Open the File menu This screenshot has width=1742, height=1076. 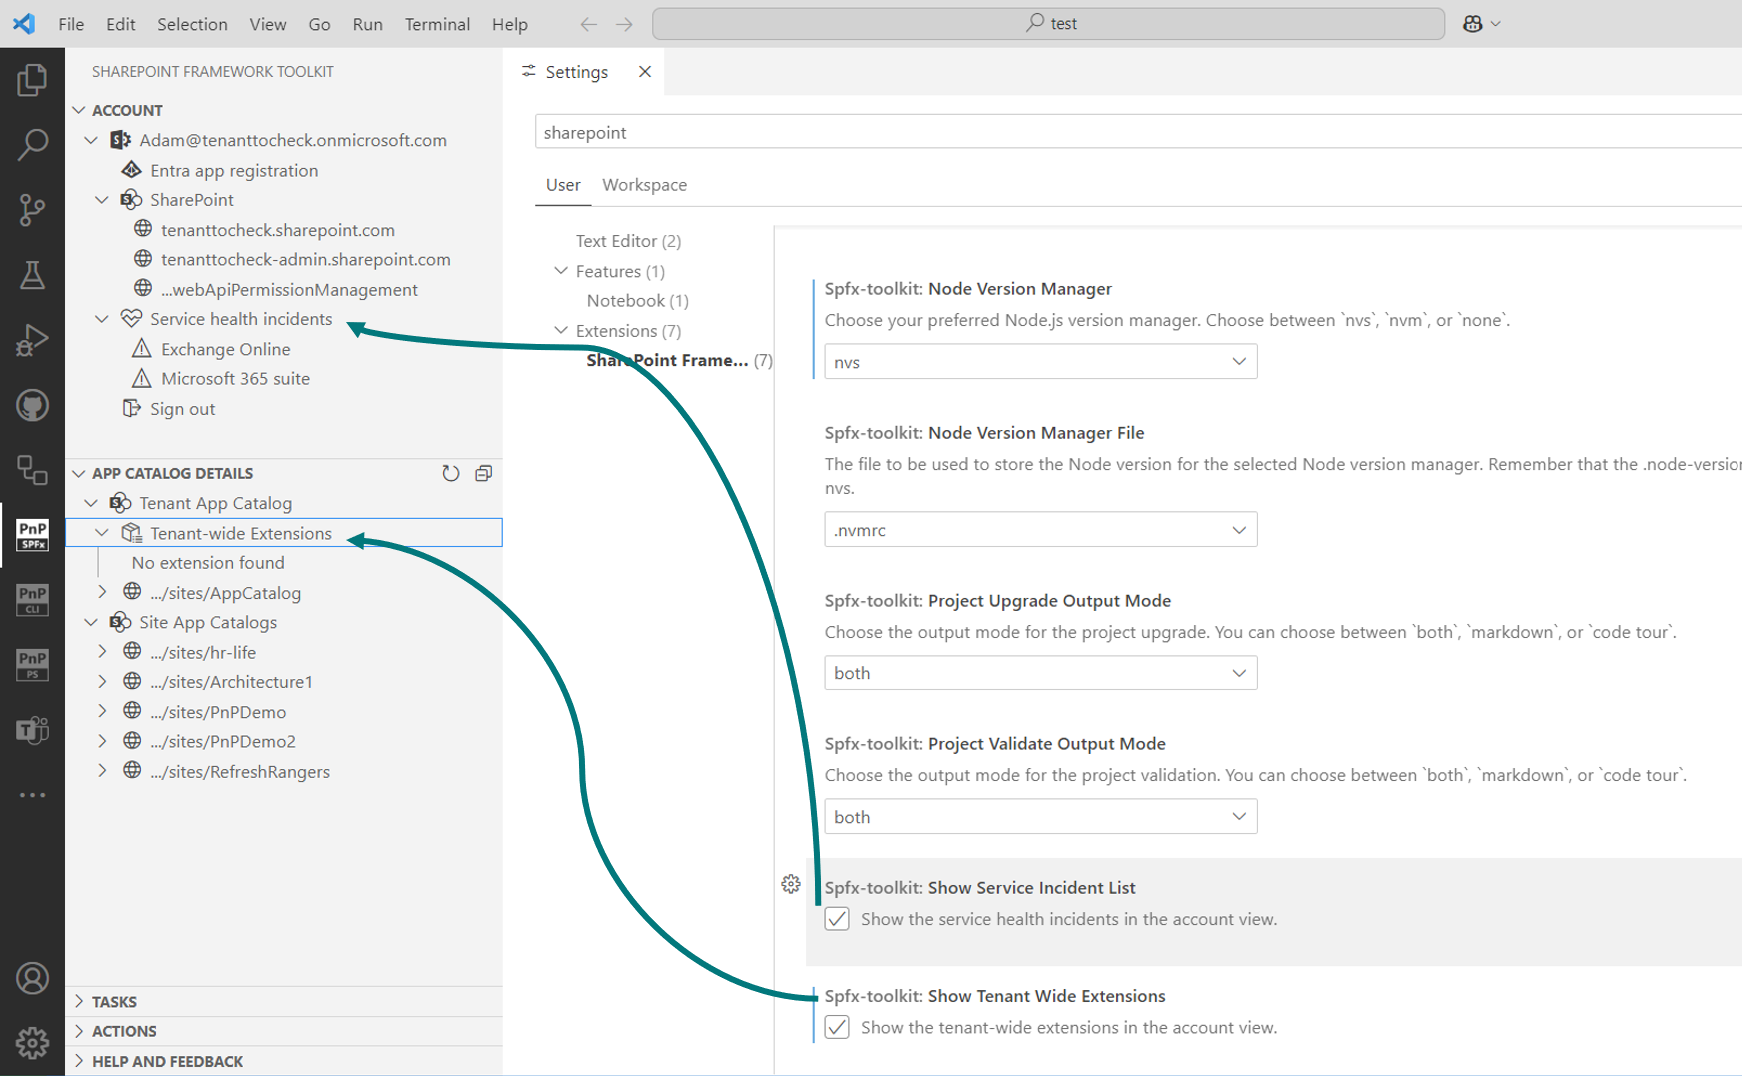tap(71, 24)
